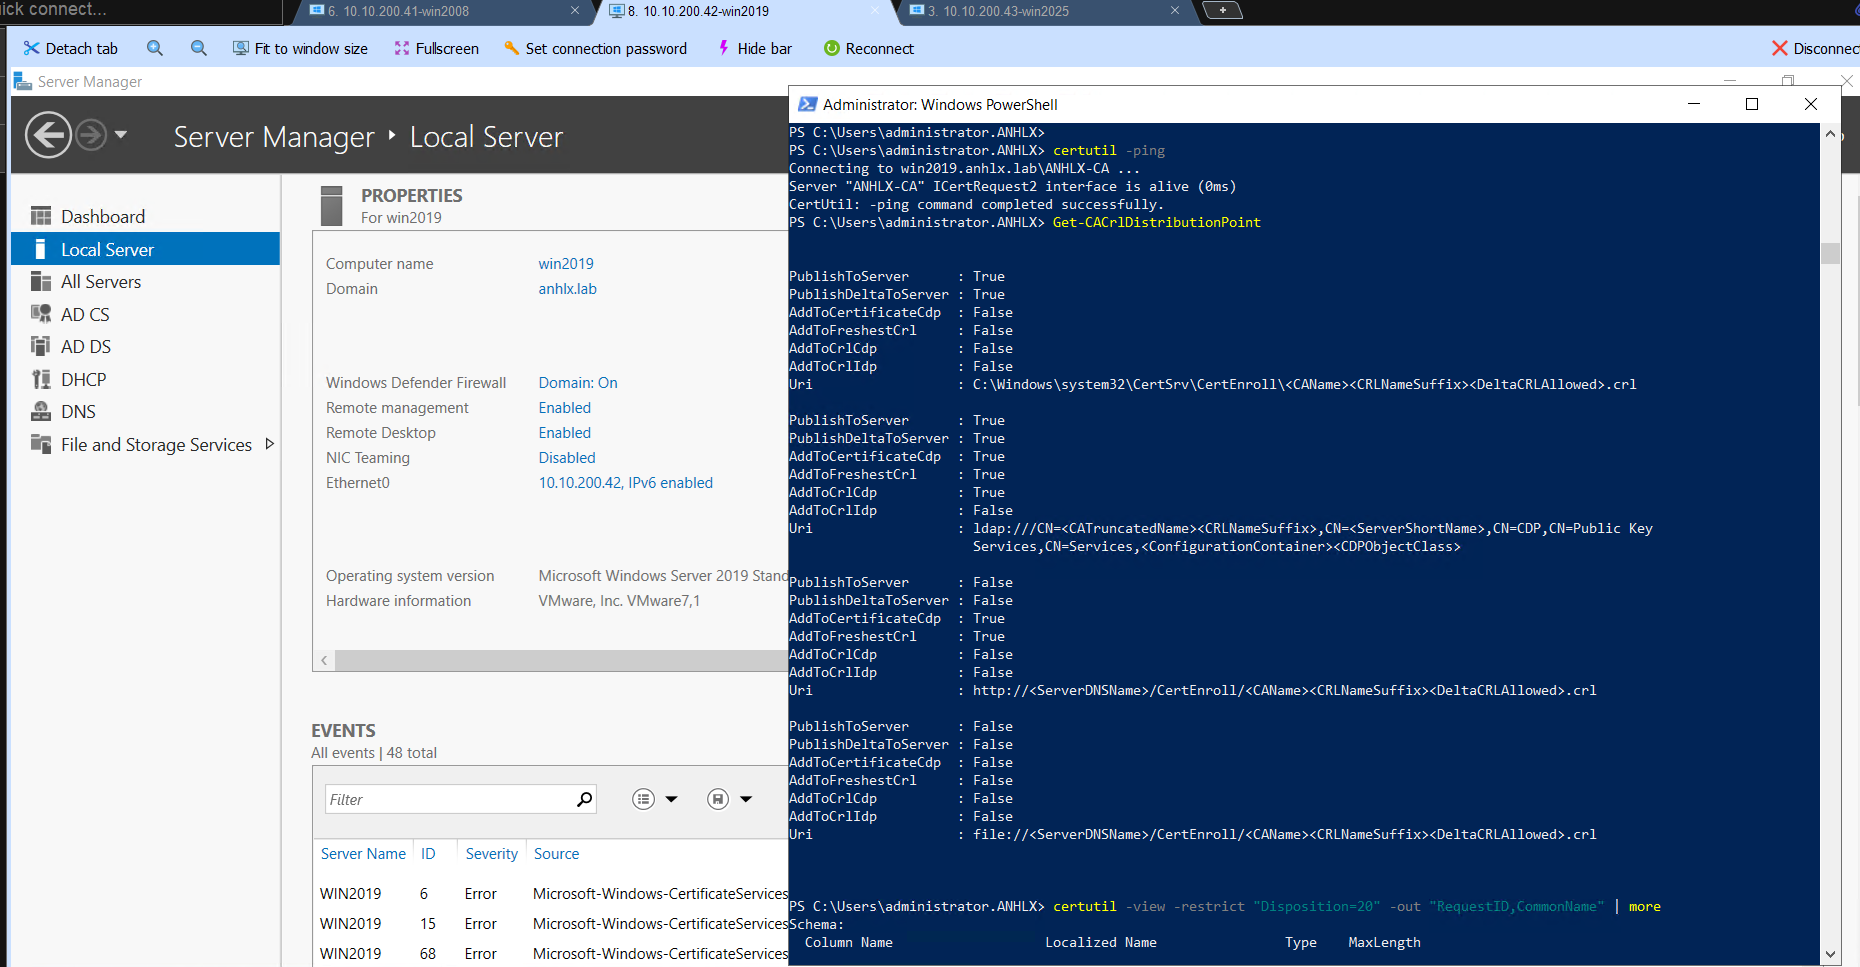The image size is (1860, 967).
Task: Minimize the PowerShell window
Action: pos(1694,104)
